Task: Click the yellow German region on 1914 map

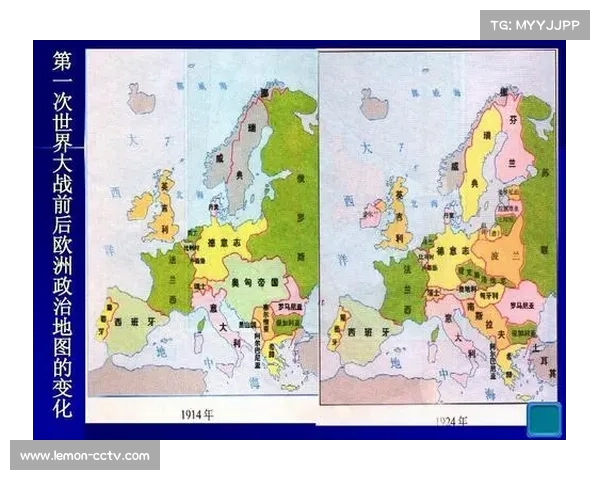Action: point(227,240)
